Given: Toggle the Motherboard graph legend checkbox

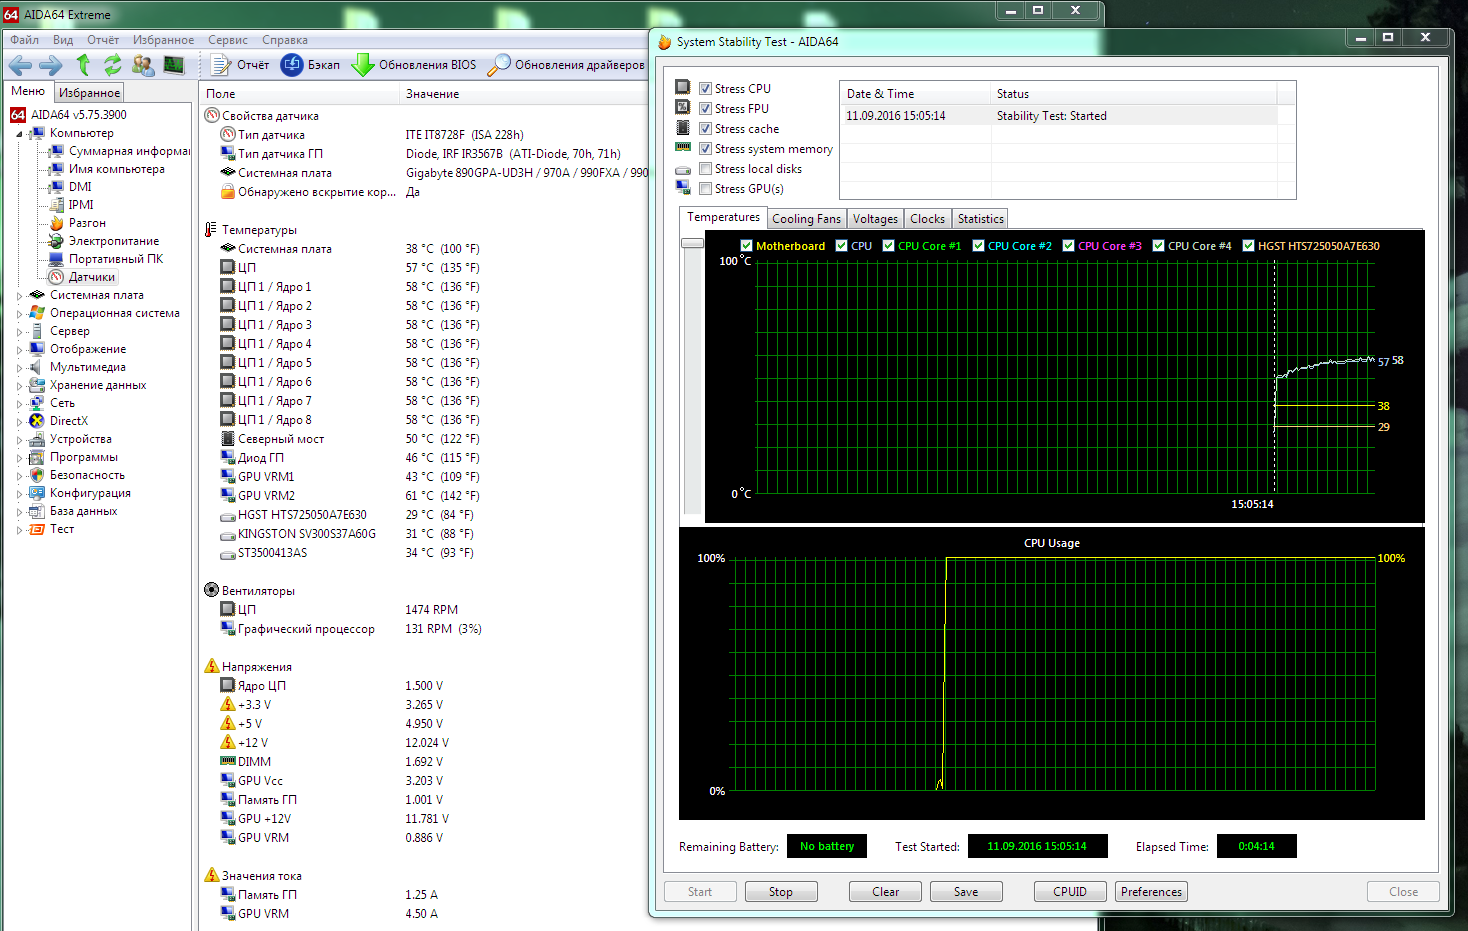Looking at the screenshot, I should (746, 246).
